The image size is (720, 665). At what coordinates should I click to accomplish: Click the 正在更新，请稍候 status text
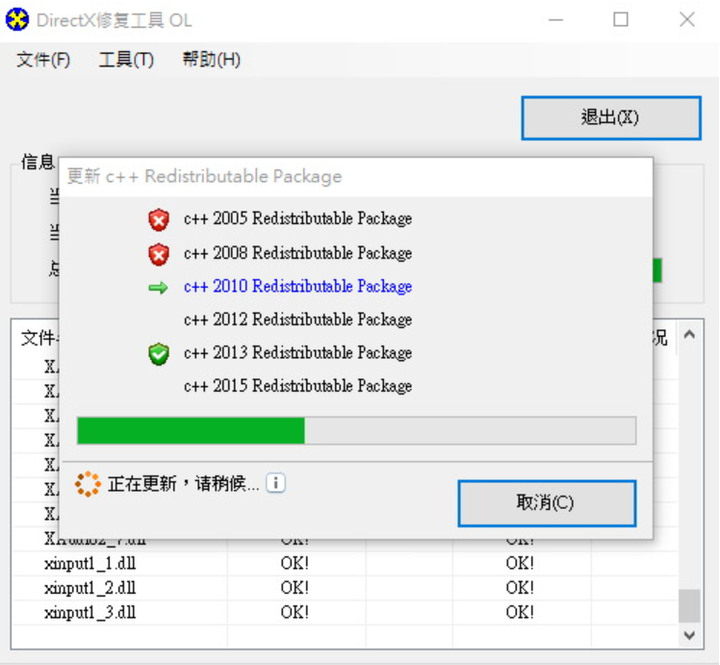184,484
